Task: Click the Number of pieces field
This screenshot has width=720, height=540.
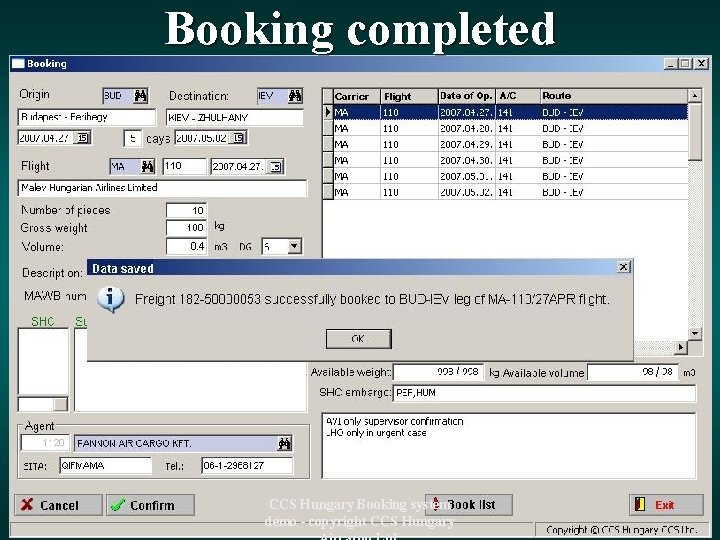Action: [x=186, y=210]
